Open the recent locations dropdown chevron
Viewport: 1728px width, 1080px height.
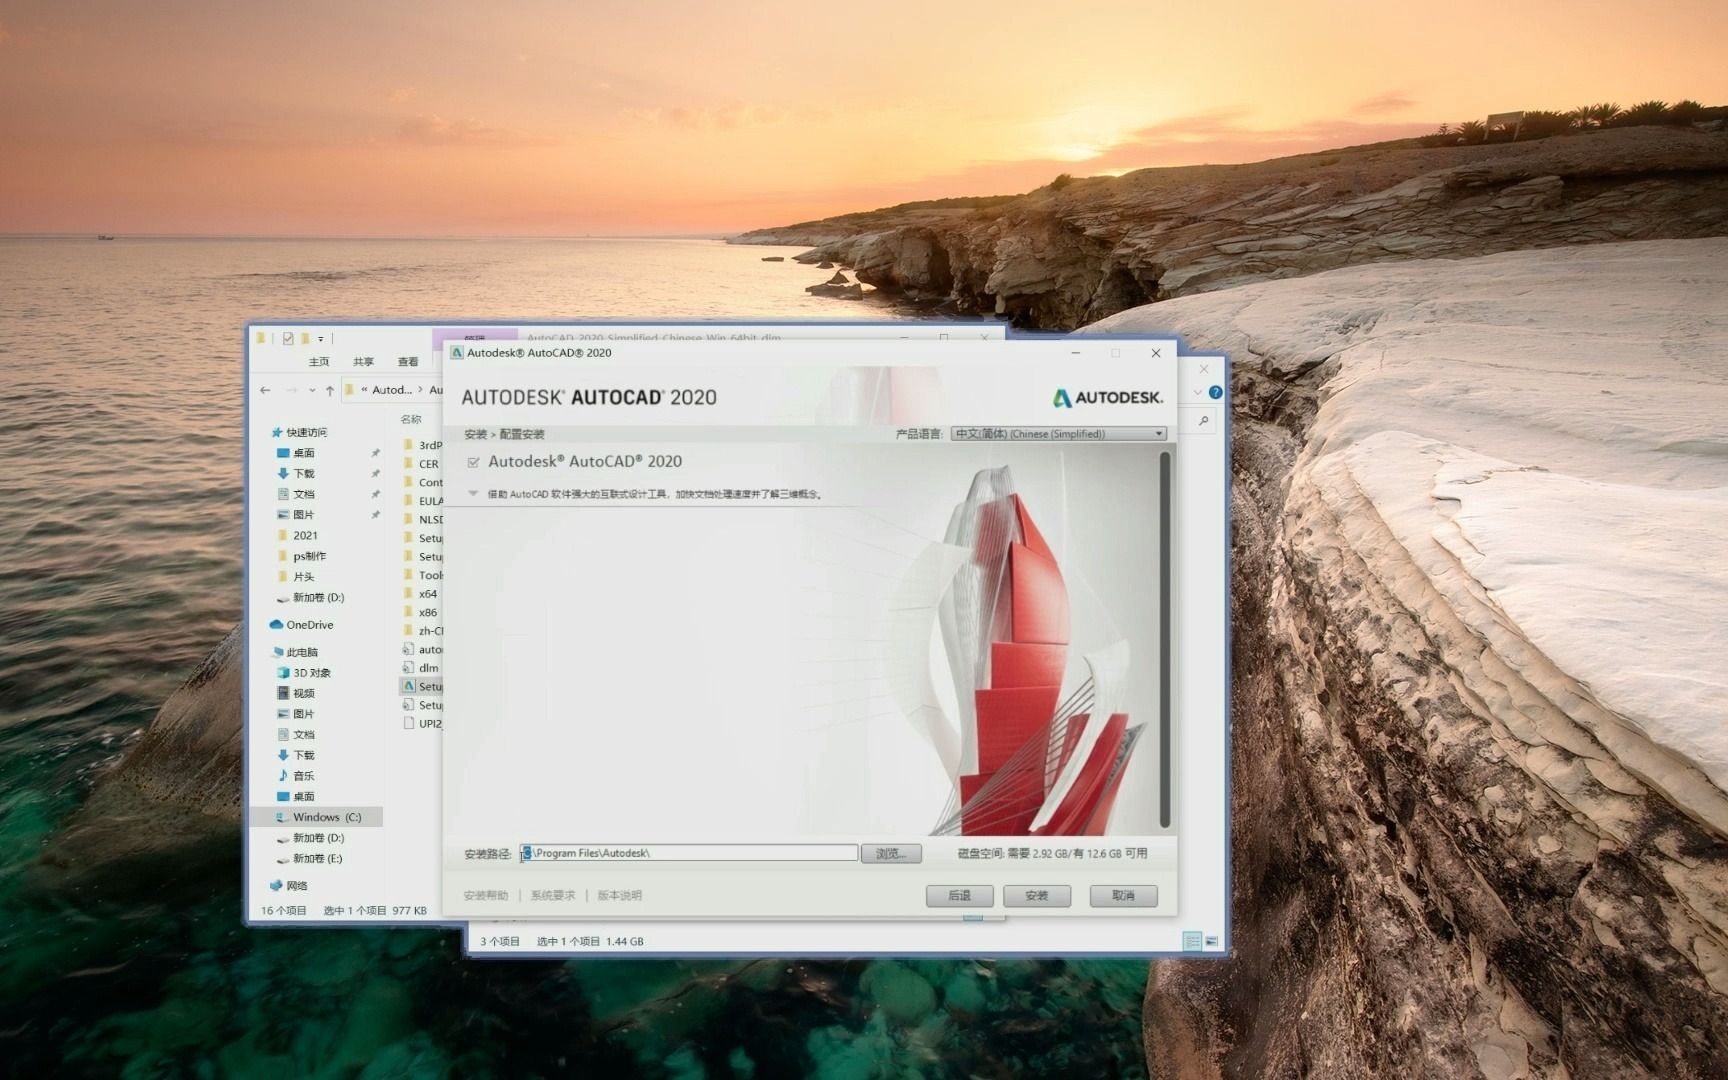tap(312, 390)
